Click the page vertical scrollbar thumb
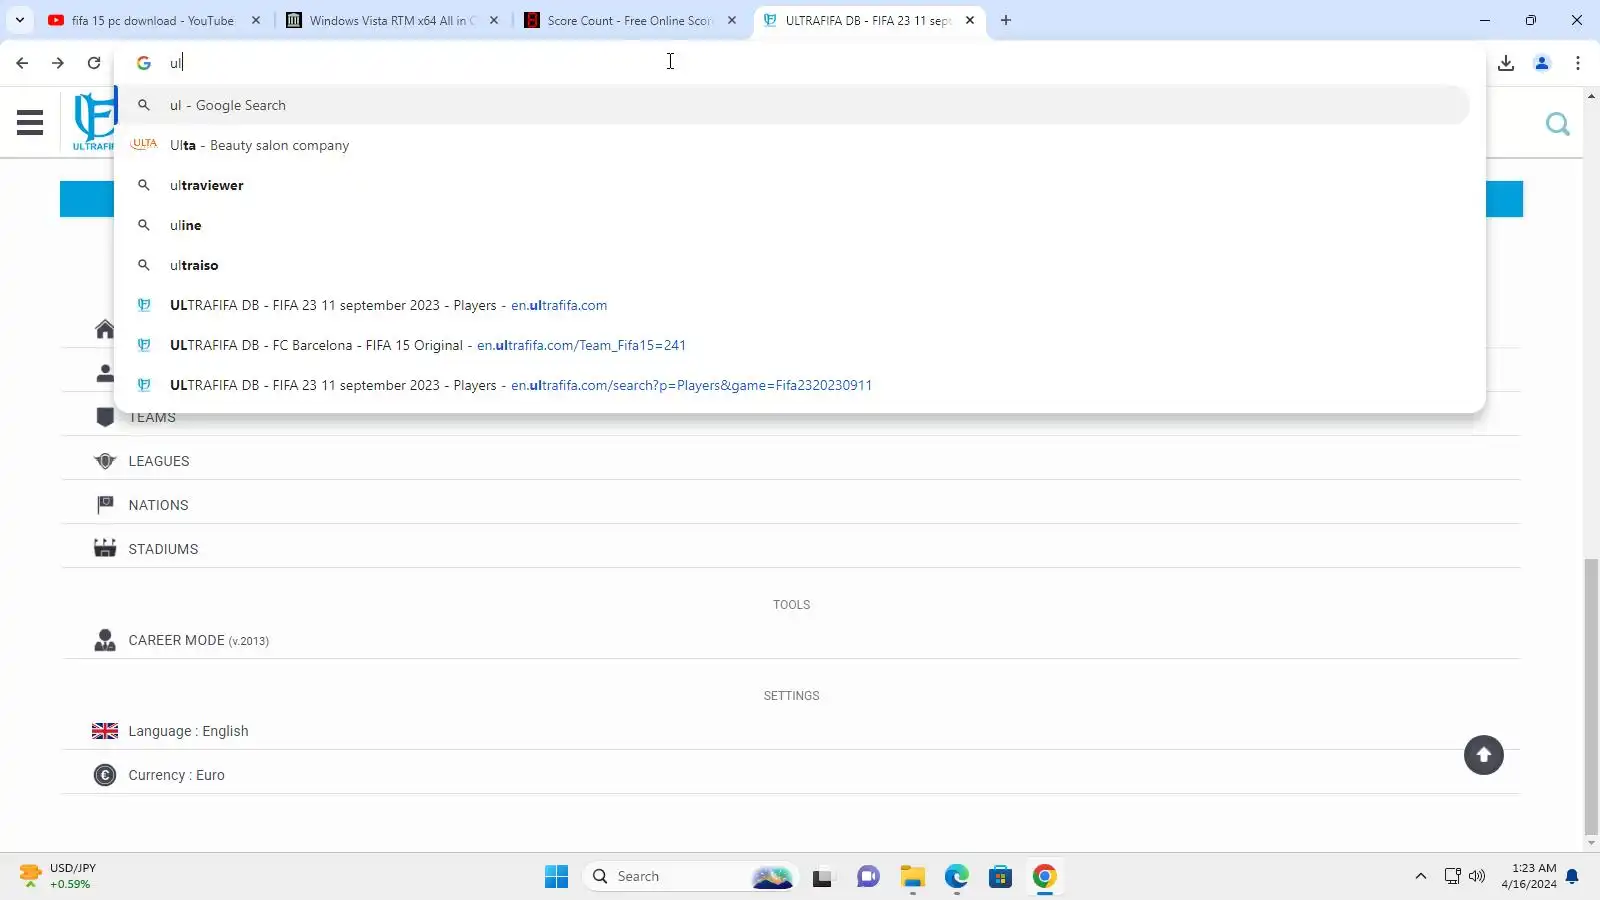The image size is (1600, 900). point(1591,697)
